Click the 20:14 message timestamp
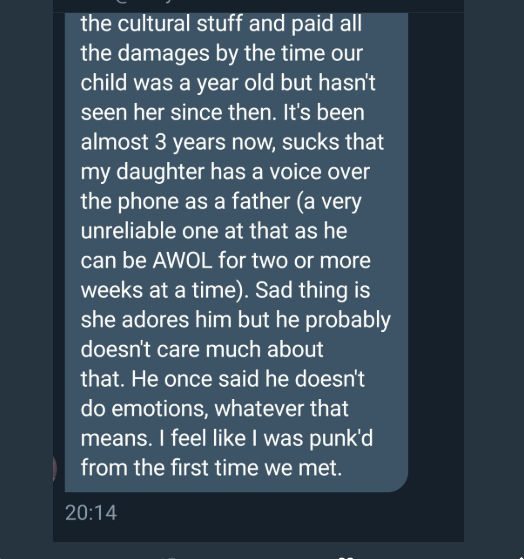 91,513
